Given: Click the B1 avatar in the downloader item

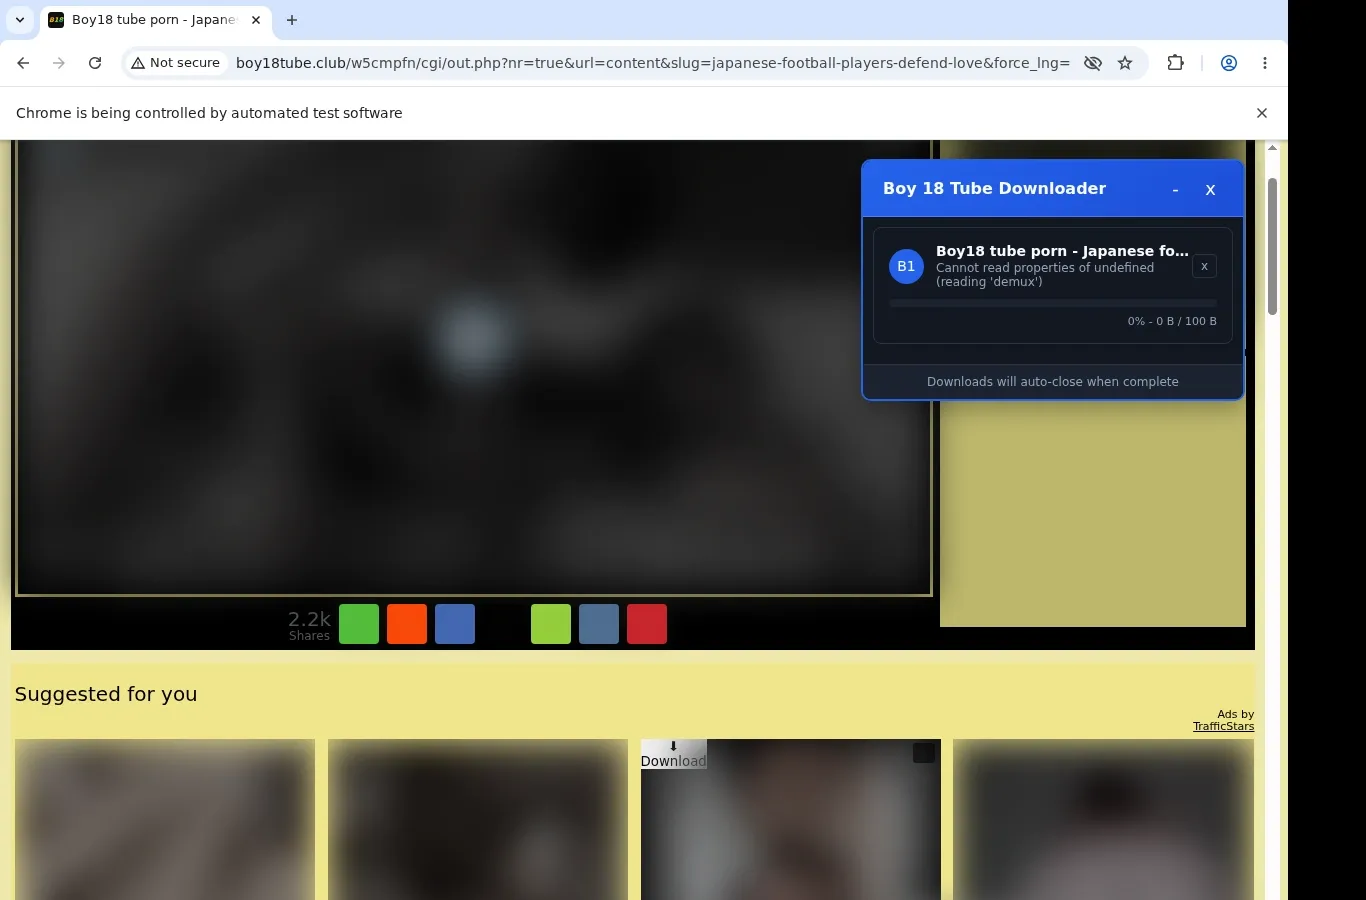Looking at the screenshot, I should click(906, 266).
